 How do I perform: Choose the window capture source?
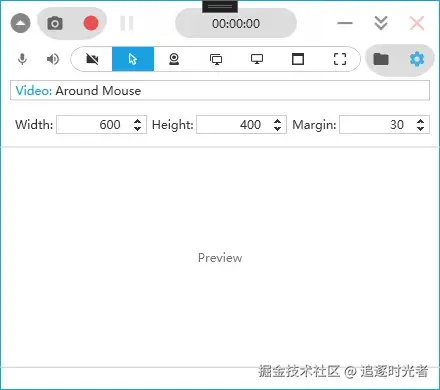click(298, 59)
